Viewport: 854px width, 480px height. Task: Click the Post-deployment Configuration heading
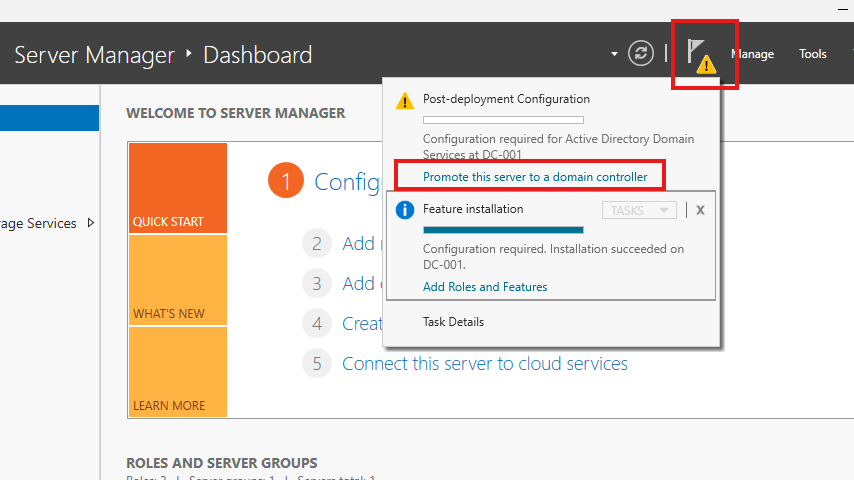point(506,99)
